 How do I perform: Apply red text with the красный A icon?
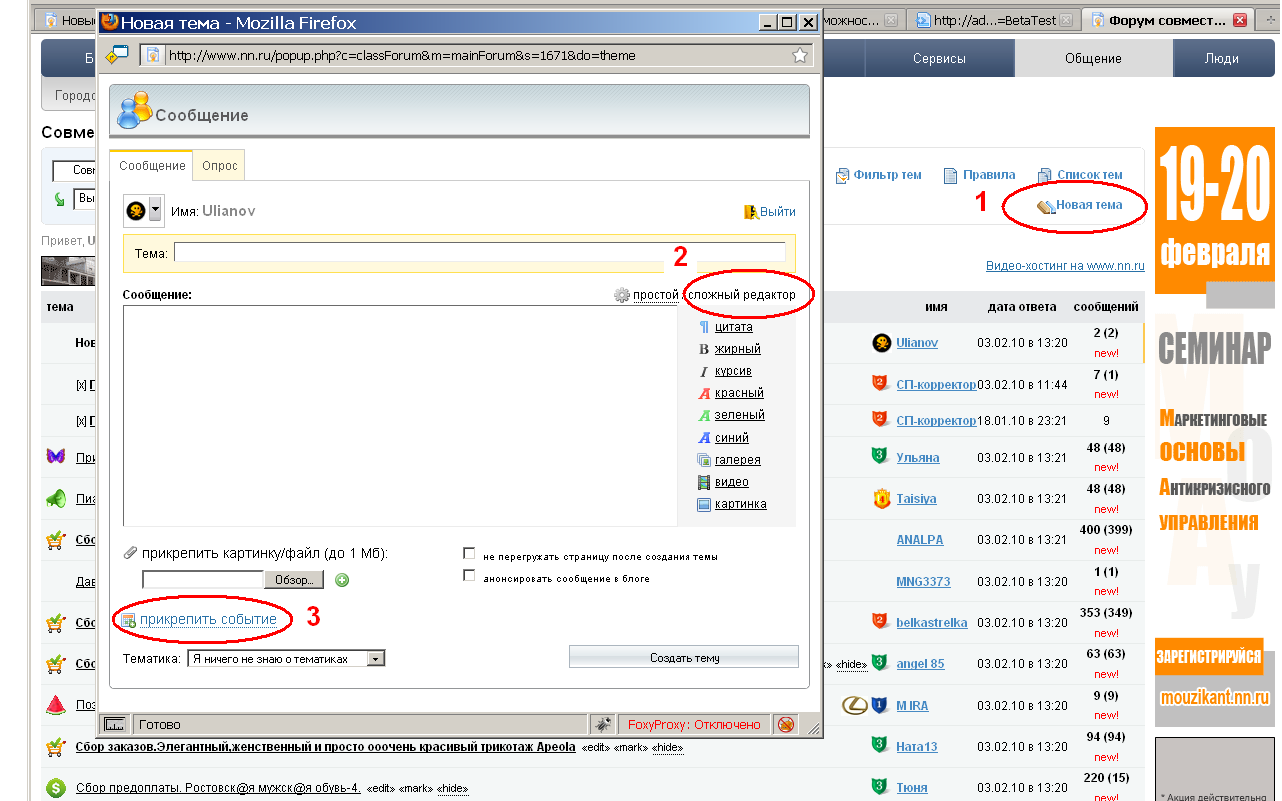[704, 393]
